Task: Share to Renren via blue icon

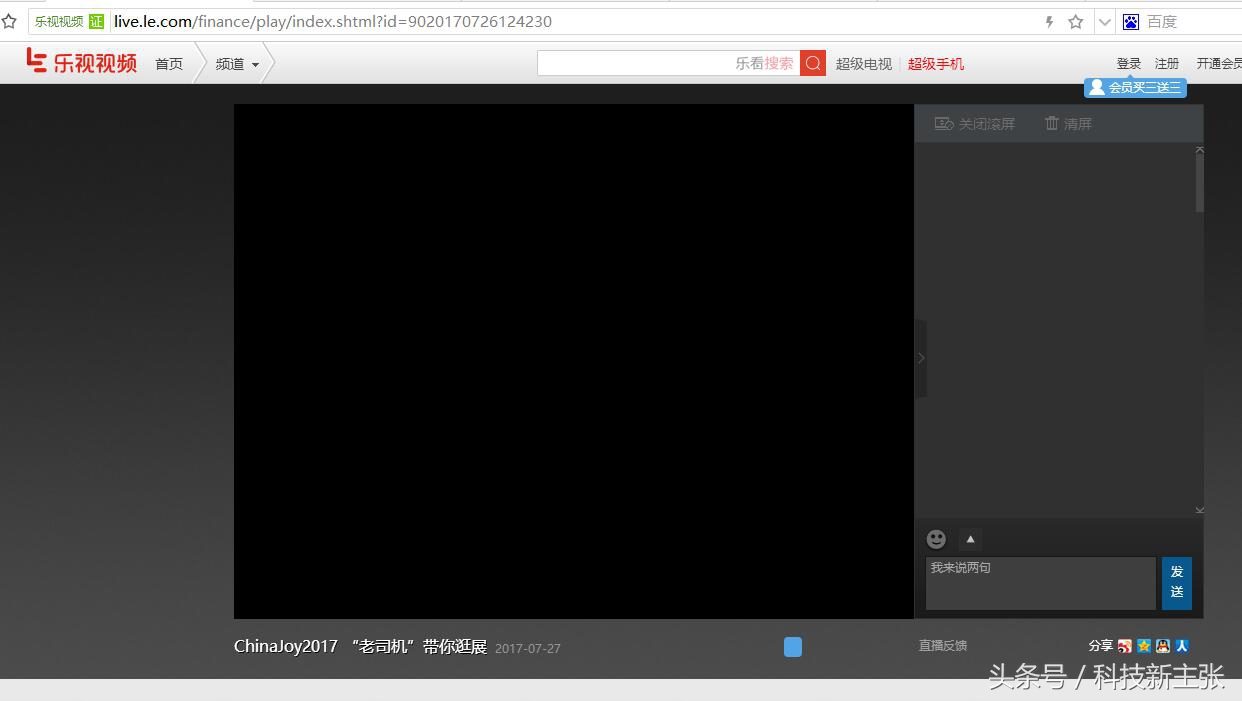Action: click(1181, 646)
